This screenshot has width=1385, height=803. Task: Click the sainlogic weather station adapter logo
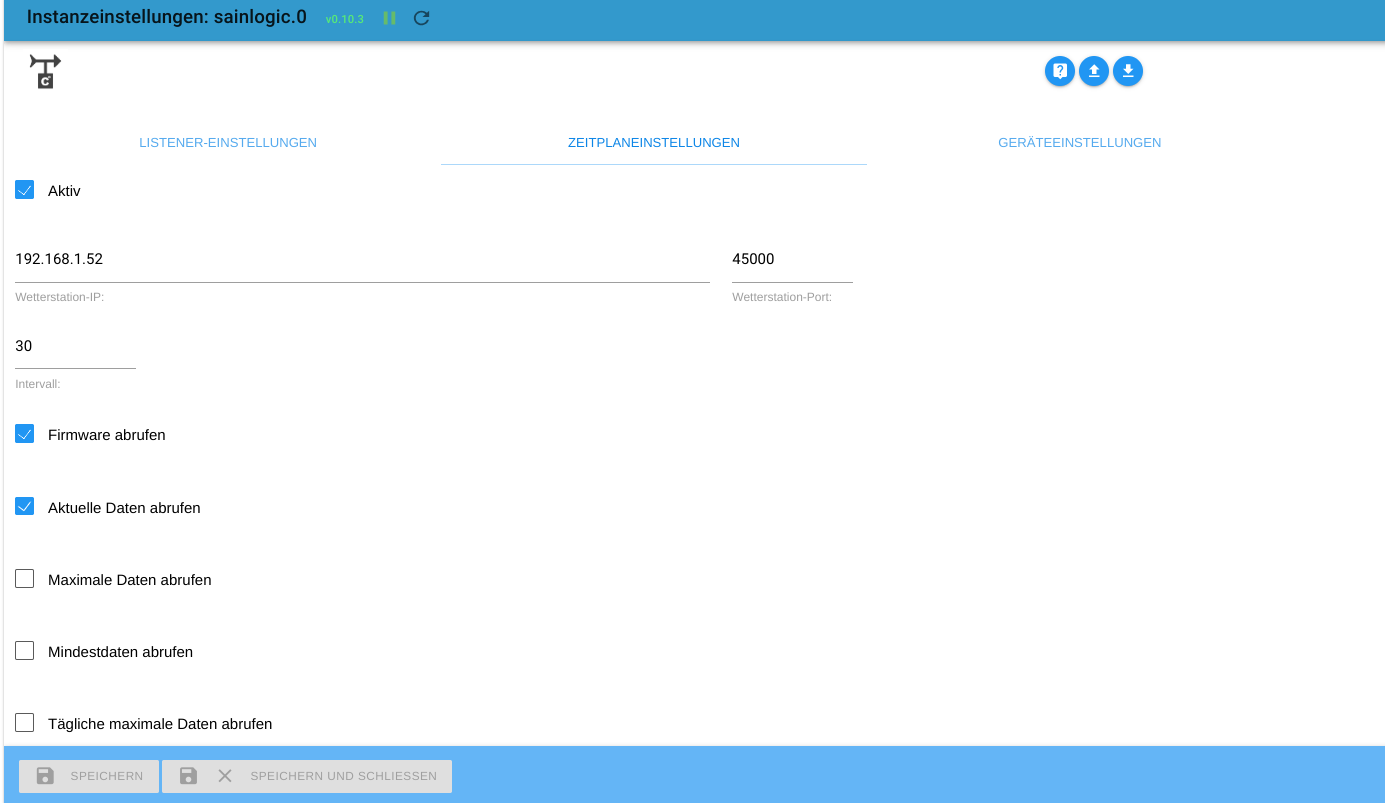(45, 71)
